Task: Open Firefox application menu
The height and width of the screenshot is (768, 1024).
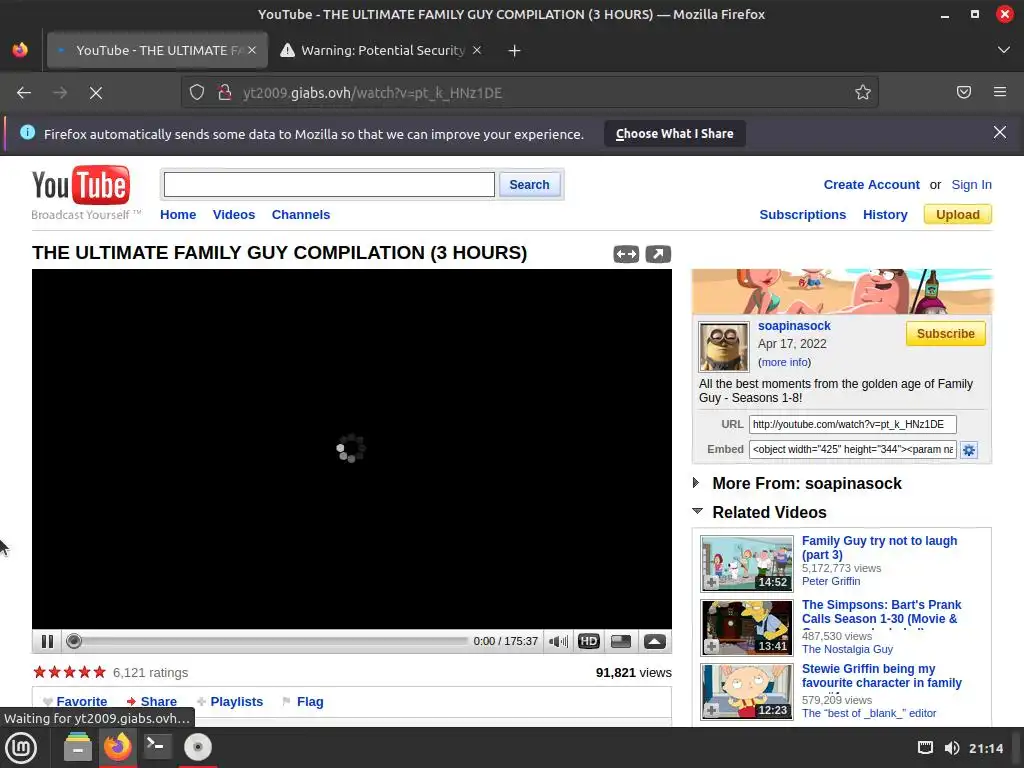Action: coord(999,93)
